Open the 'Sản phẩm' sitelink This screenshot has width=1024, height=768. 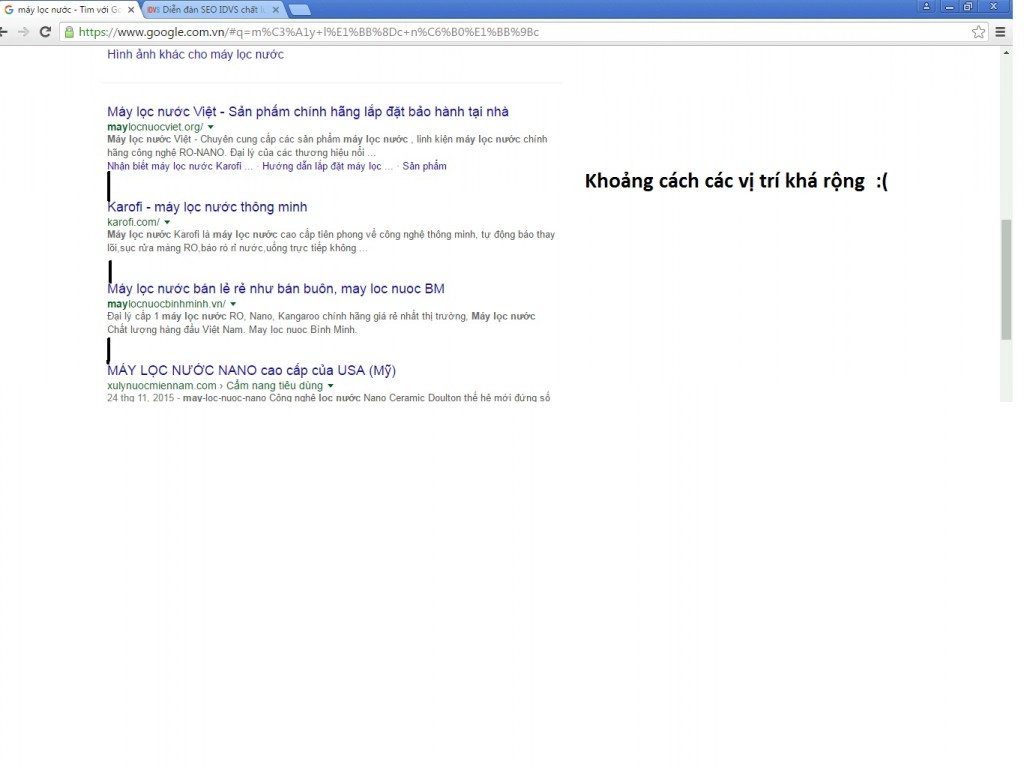tap(424, 166)
